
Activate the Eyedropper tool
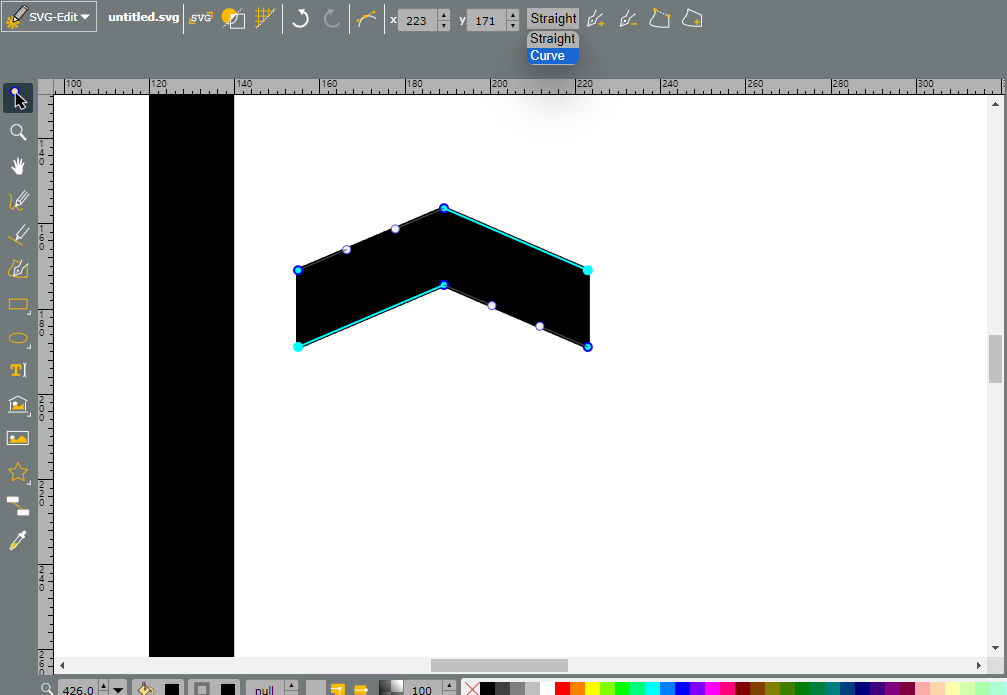(x=18, y=540)
